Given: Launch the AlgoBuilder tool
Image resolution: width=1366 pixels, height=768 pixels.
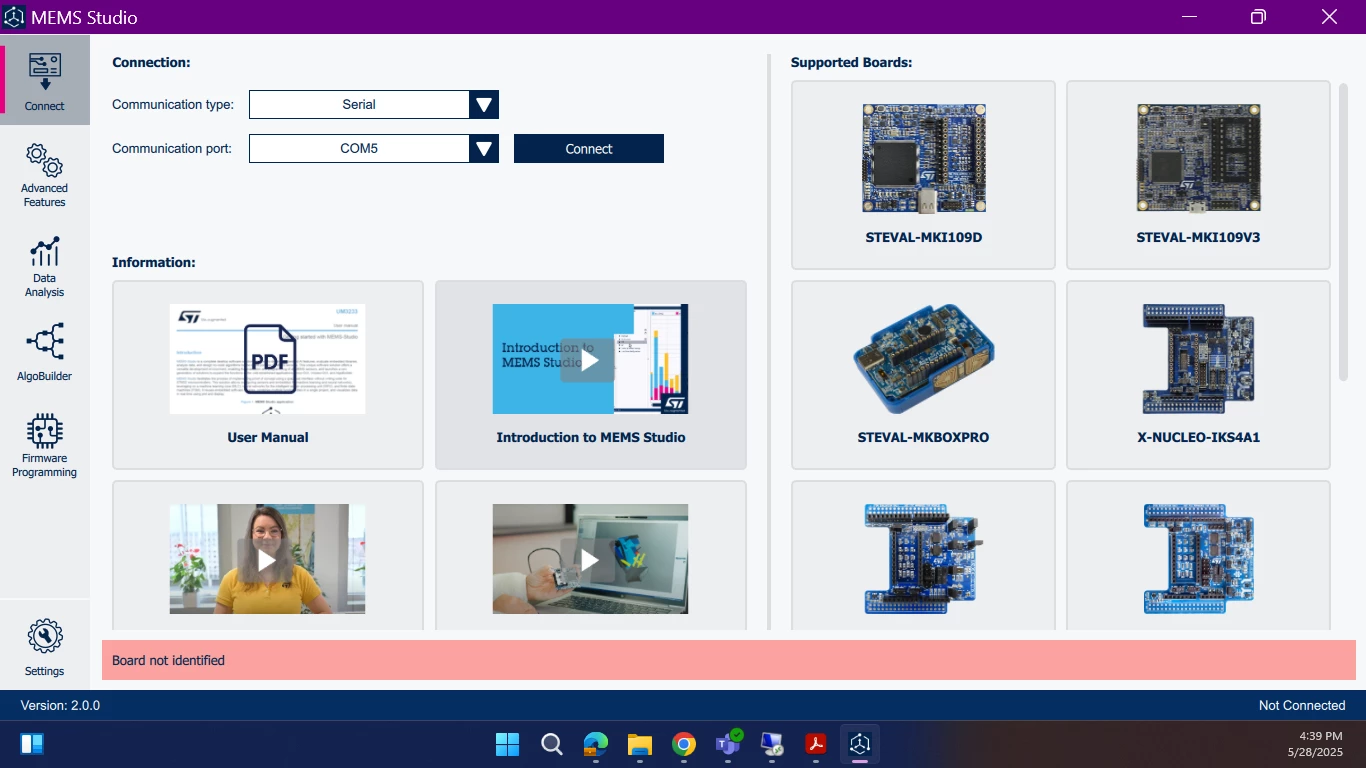Looking at the screenshot, I should pyautogui.click(x=45, y=353).
